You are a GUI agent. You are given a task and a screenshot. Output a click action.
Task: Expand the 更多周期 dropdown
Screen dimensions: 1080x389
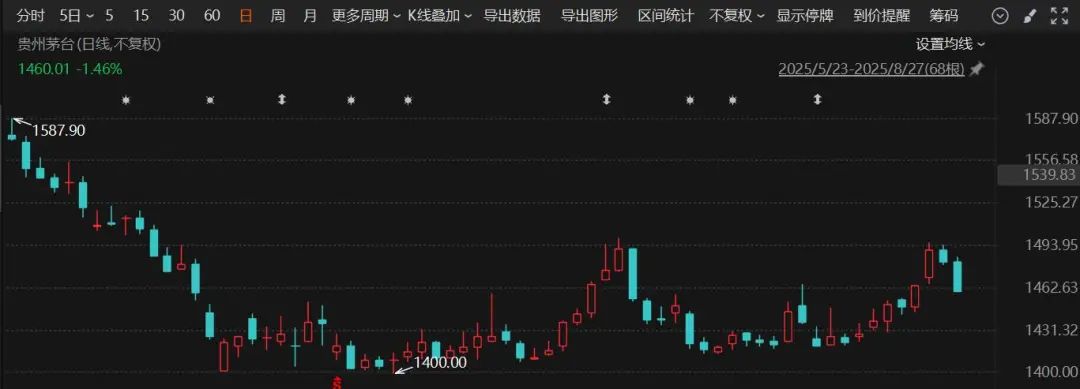[x=366, y=15]
